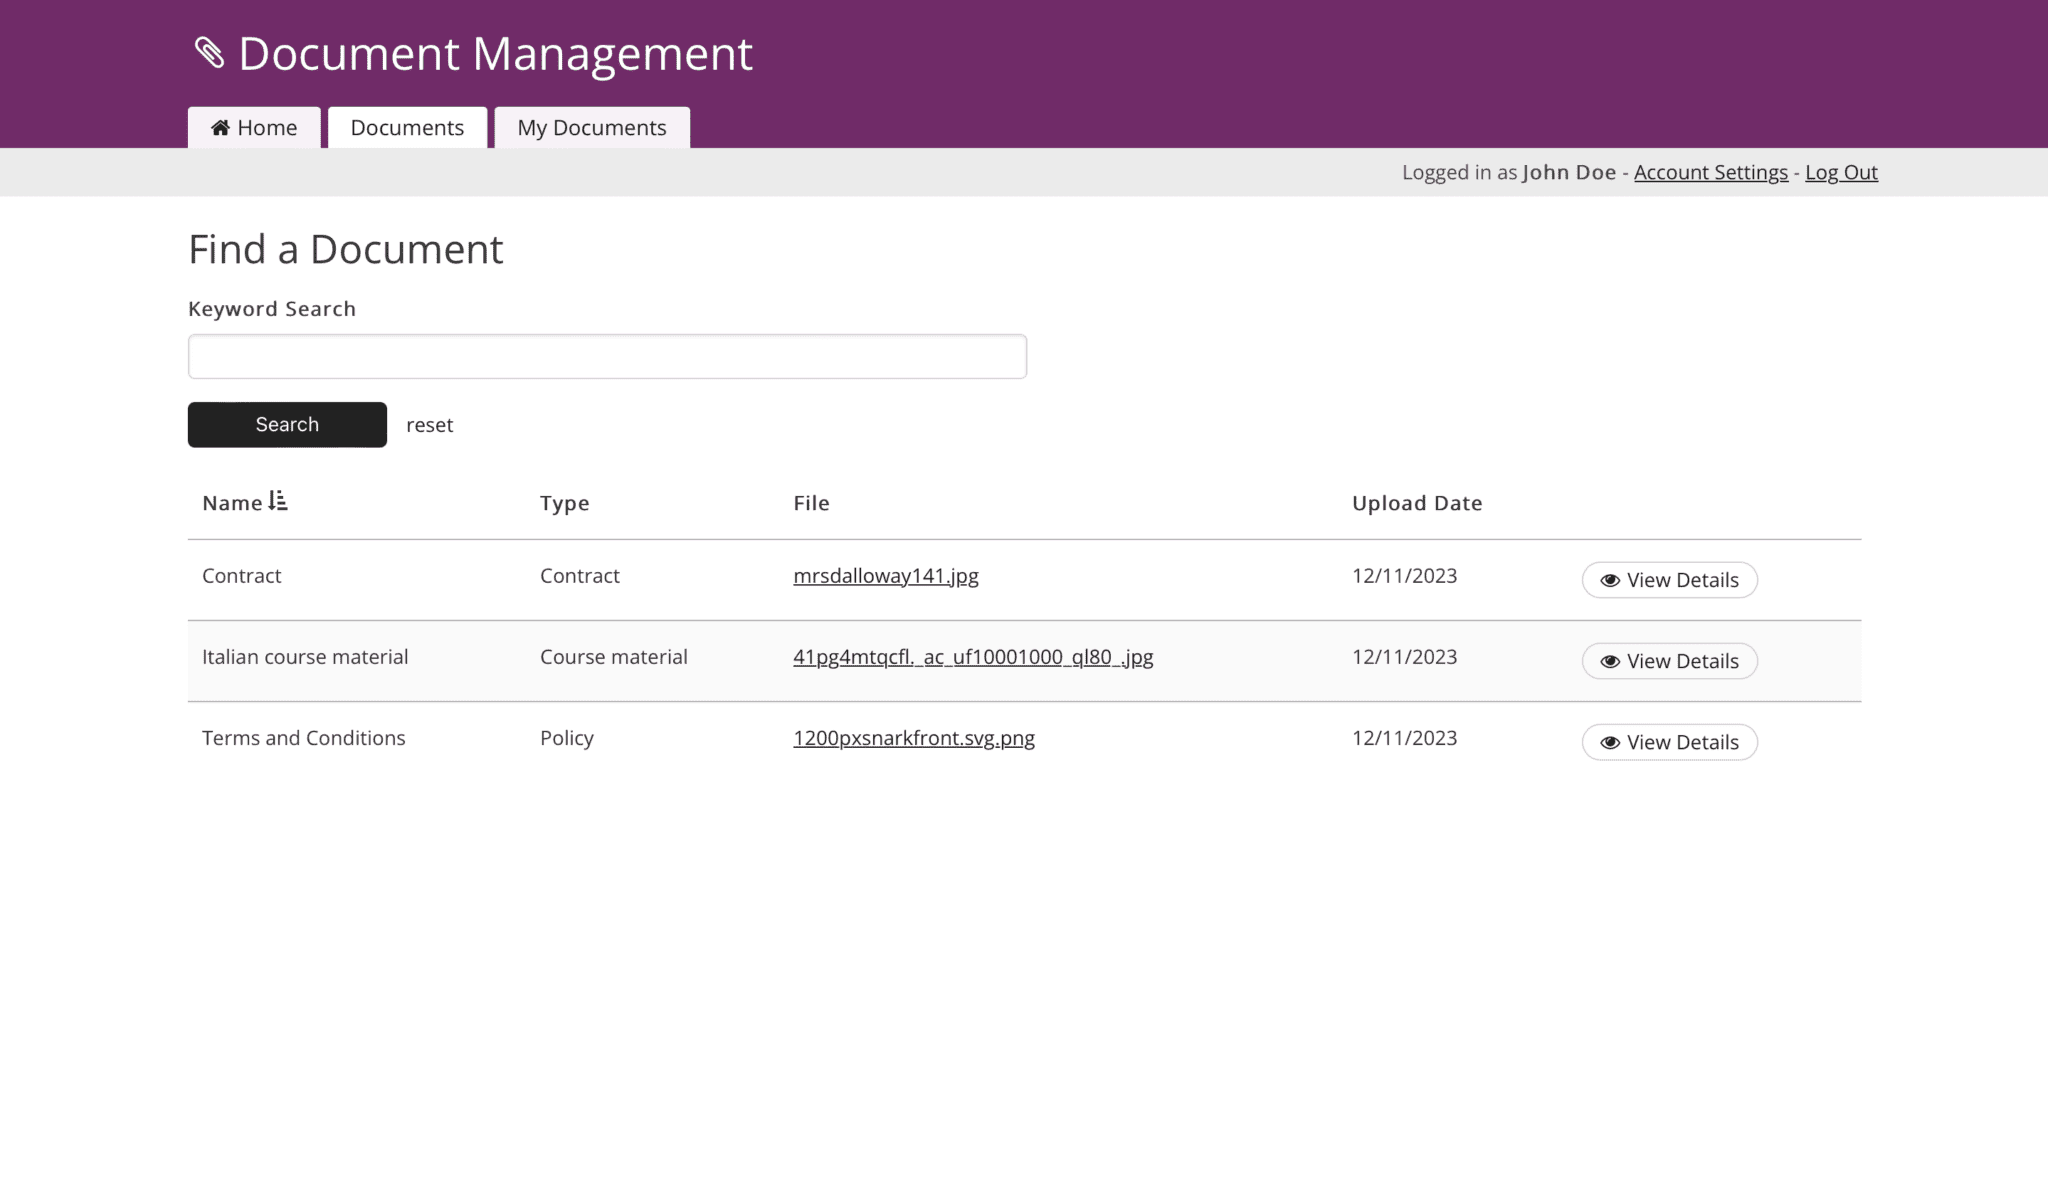Click the sort icon next to Name
The width and height of the screenshot is (2048, 1204).
pyautogui.click(x=280, y=501)
